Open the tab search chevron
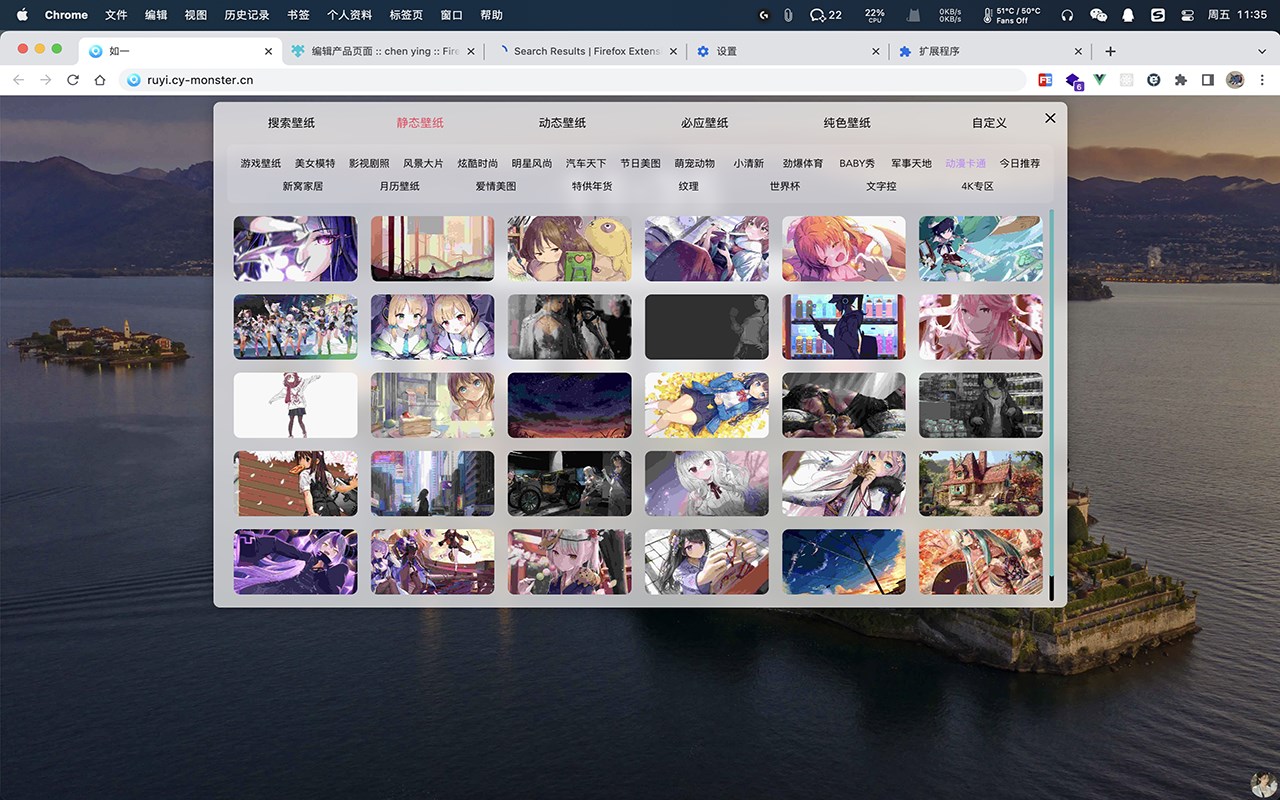Screen dimensions: 1280x800 [1262, 51]
